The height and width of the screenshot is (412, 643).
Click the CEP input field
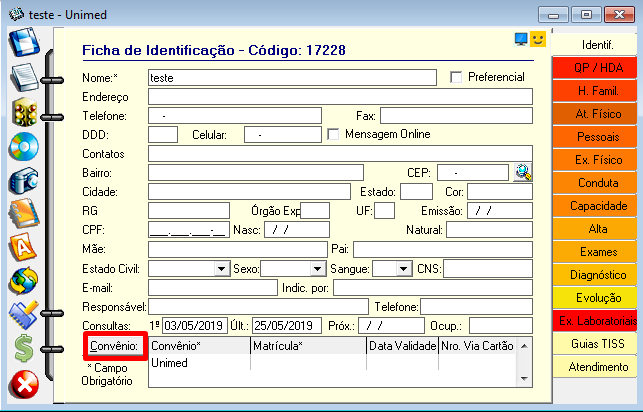473,173
